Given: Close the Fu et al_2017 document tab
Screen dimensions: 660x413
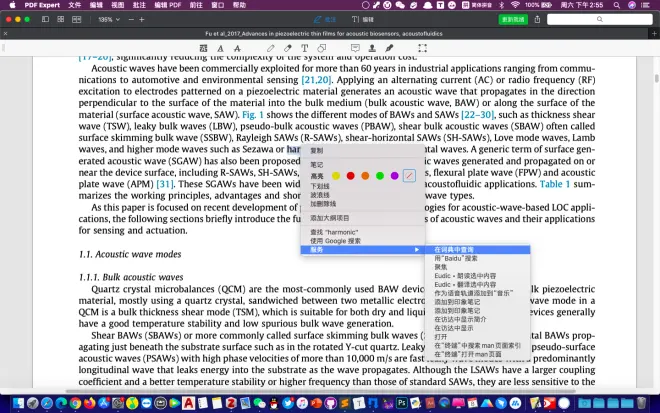Looking at the screenshot, I should 5,34.
